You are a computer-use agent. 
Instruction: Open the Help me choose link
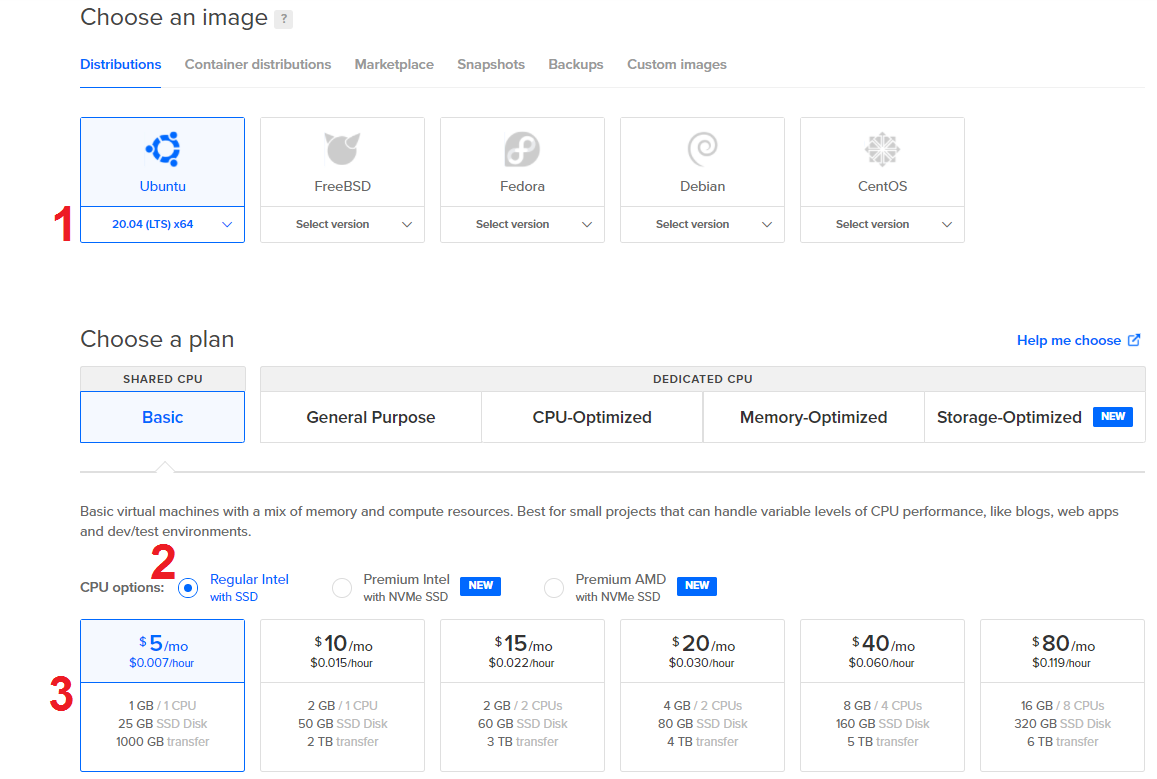pos(1068,340)
